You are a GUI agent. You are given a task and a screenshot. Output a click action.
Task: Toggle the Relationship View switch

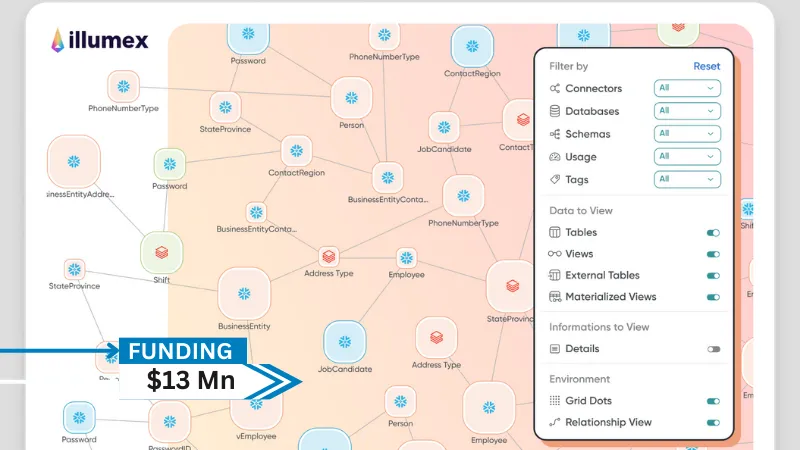(x=713, y=422)
